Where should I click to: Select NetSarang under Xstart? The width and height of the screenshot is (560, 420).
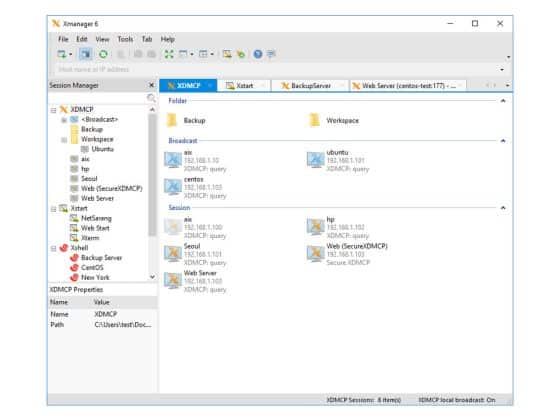click(96, 218)
